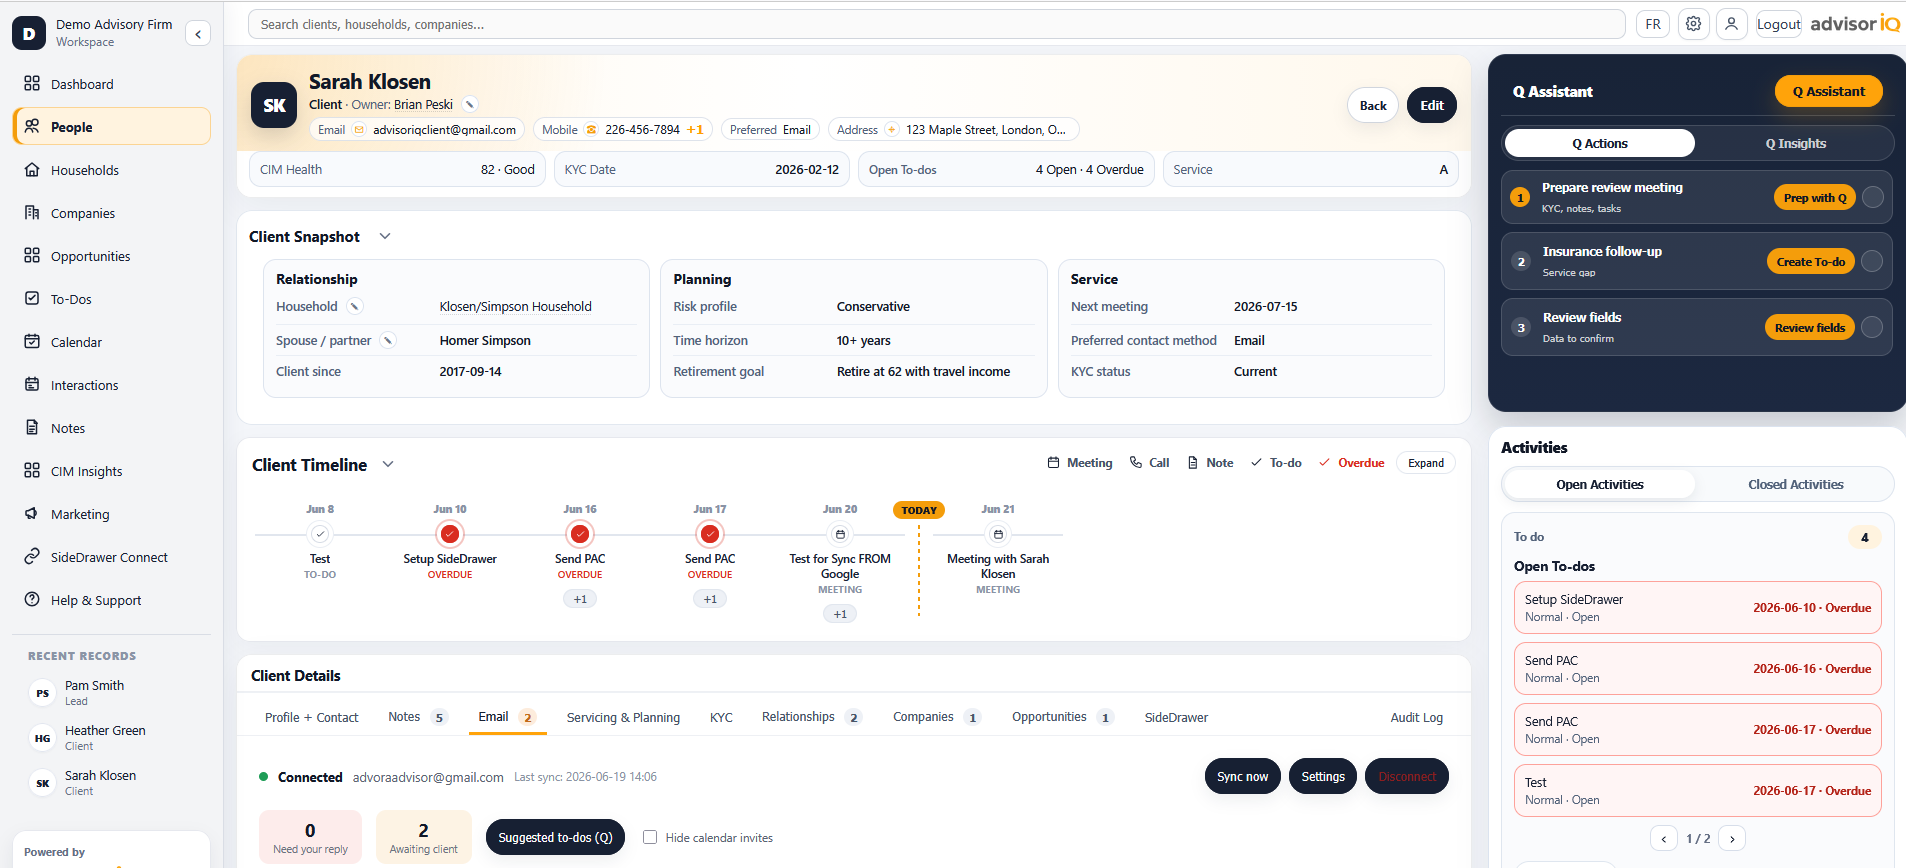Open the Dashboard sidebar icon
Image resolution: width=1906 pixels, height=868 pixels.
tap(32, 84)
